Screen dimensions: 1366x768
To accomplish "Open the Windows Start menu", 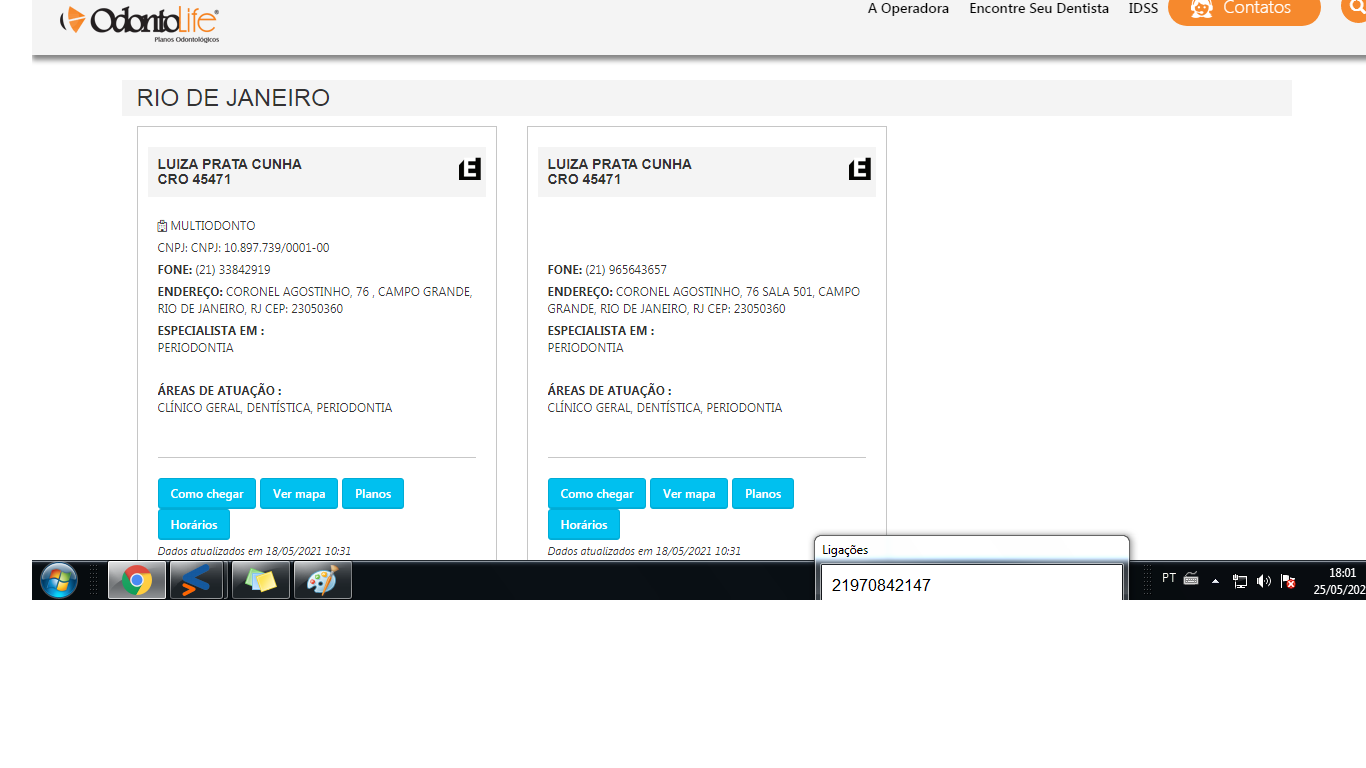I will (x=59, y=580).
